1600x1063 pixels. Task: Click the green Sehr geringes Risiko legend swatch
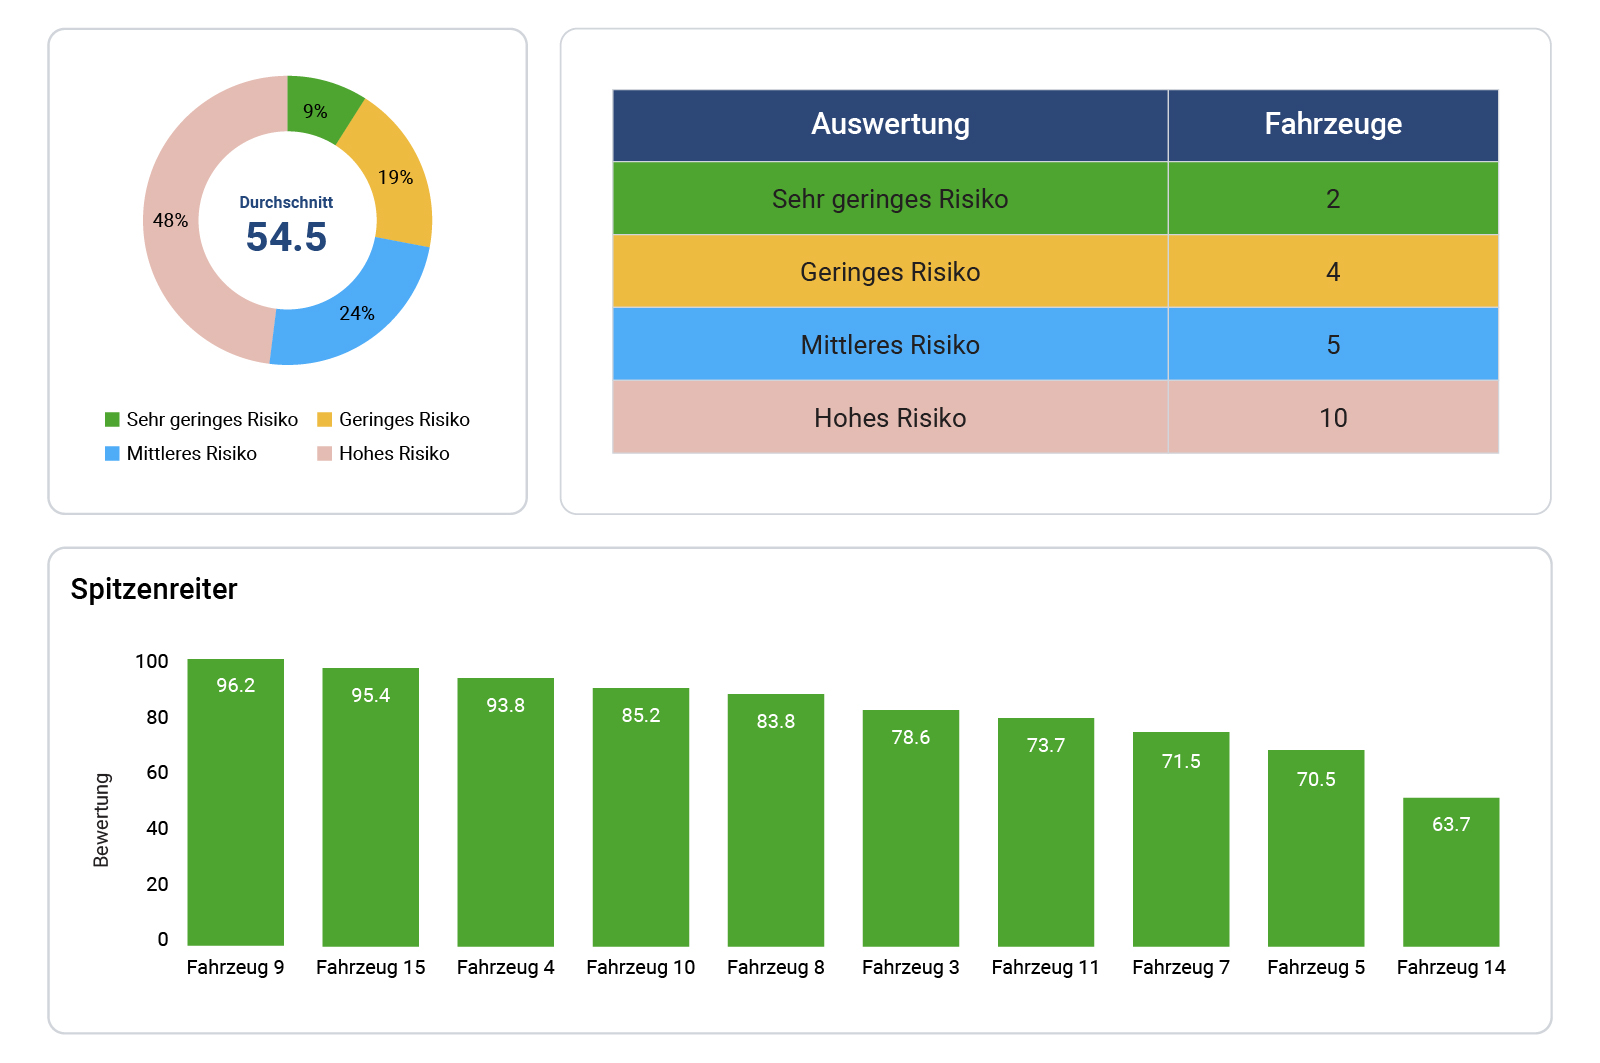point(112,420)
